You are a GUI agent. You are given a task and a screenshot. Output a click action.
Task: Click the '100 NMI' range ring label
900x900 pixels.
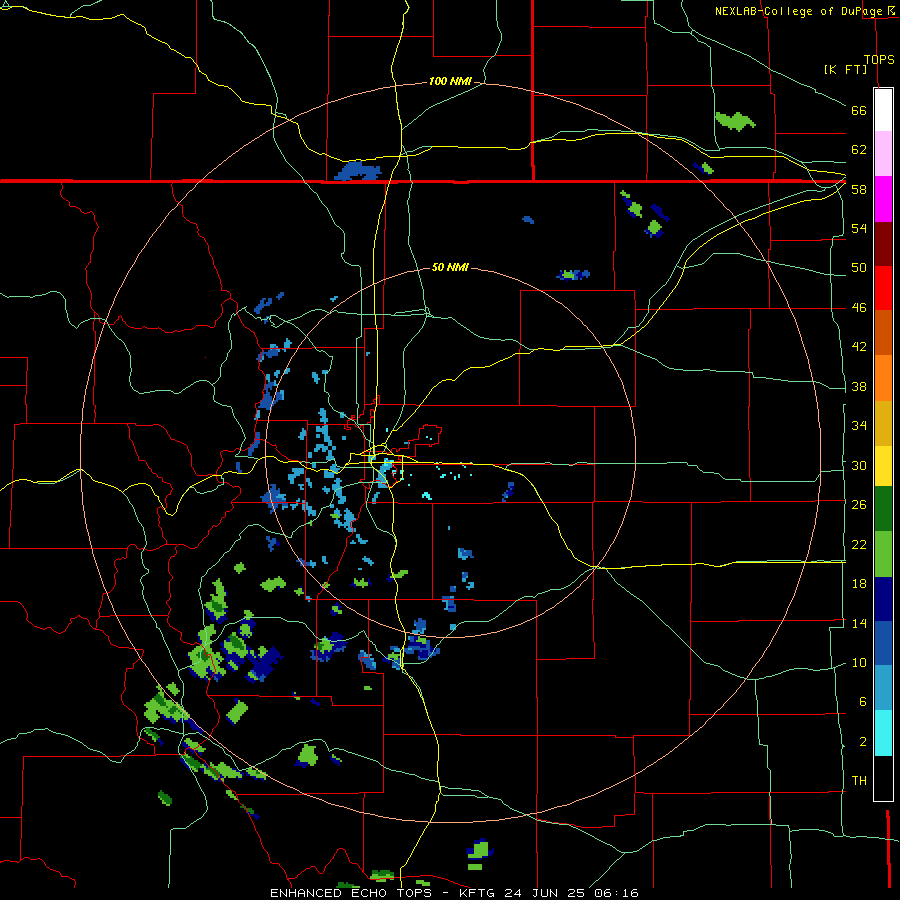[450, 82]
